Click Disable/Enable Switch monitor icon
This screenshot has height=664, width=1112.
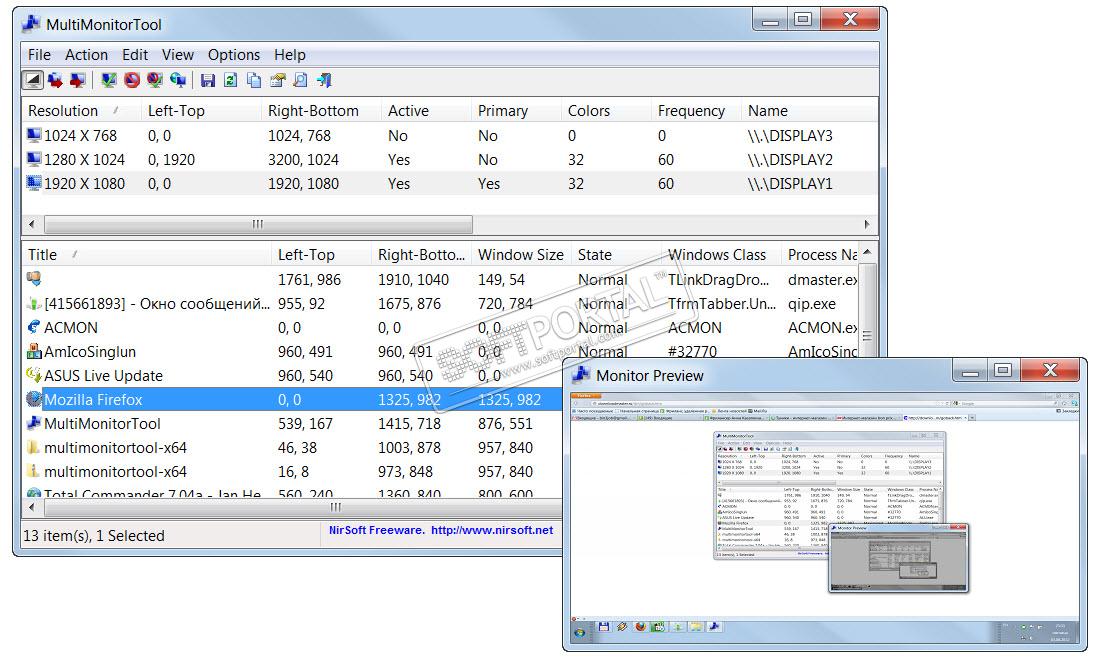click(x=155, y=80)
